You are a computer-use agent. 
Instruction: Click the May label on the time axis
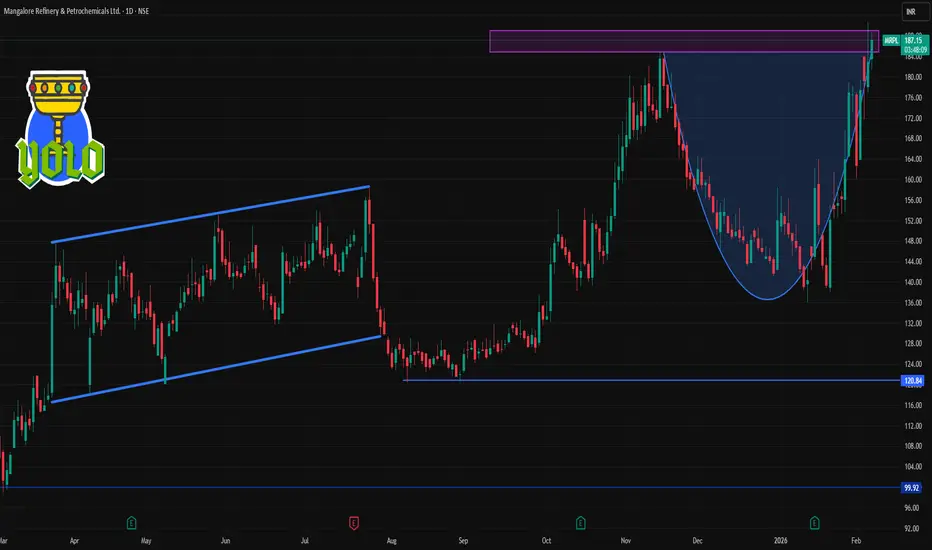146,541
